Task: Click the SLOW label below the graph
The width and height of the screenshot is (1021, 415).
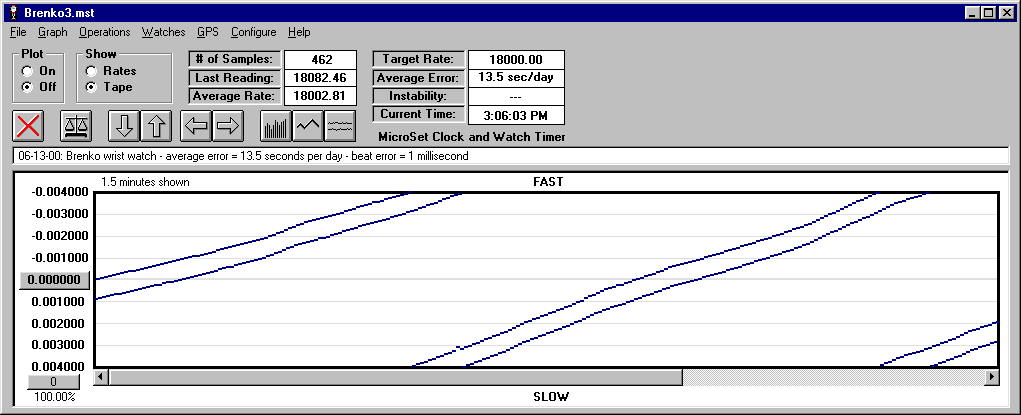Action: 551,397
